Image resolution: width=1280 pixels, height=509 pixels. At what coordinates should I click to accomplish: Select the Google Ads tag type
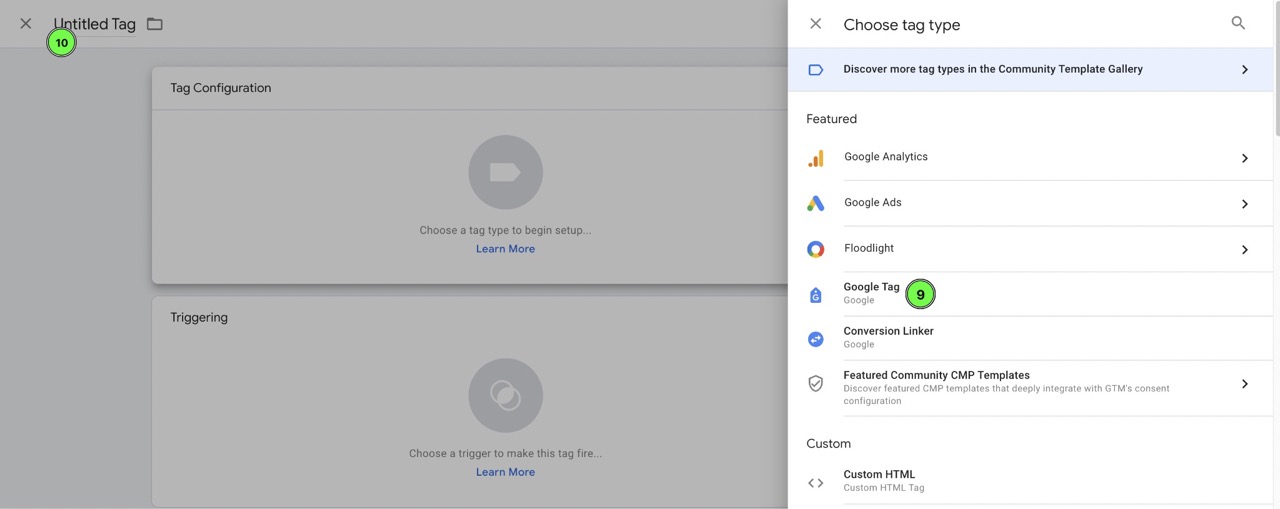coord(1030,203)
